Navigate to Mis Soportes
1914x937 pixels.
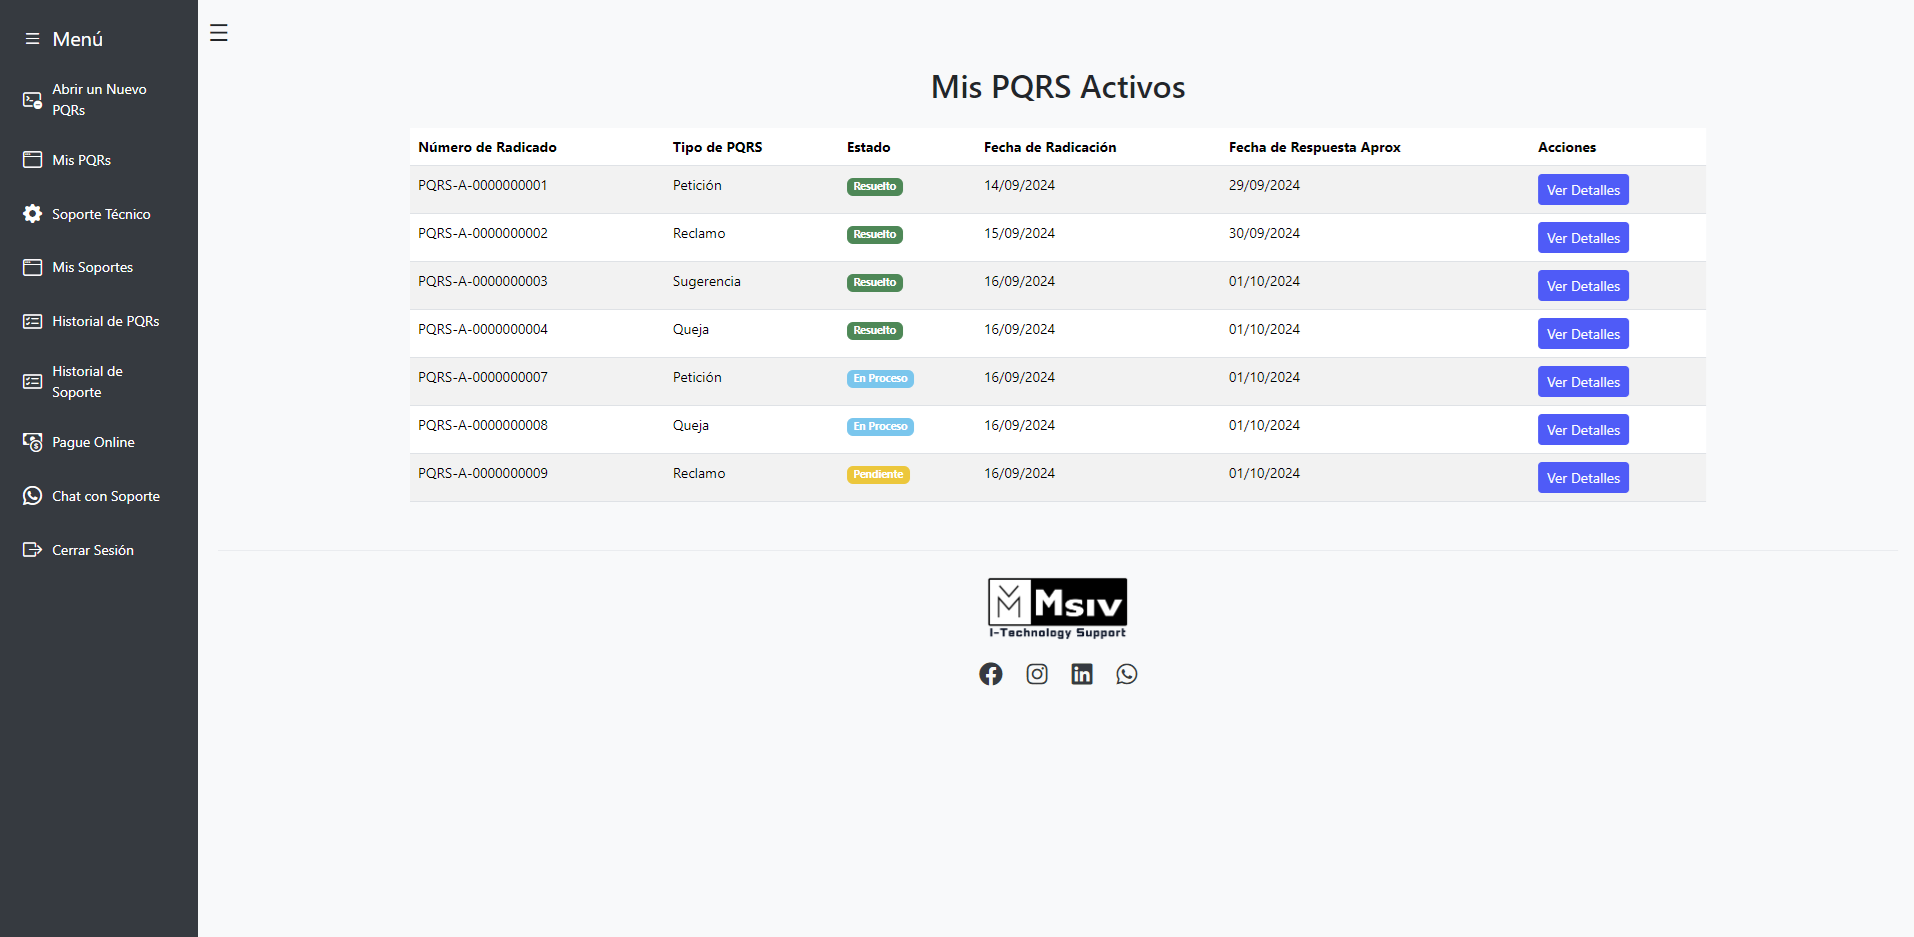pyautogui.click(x=92, y=267)
